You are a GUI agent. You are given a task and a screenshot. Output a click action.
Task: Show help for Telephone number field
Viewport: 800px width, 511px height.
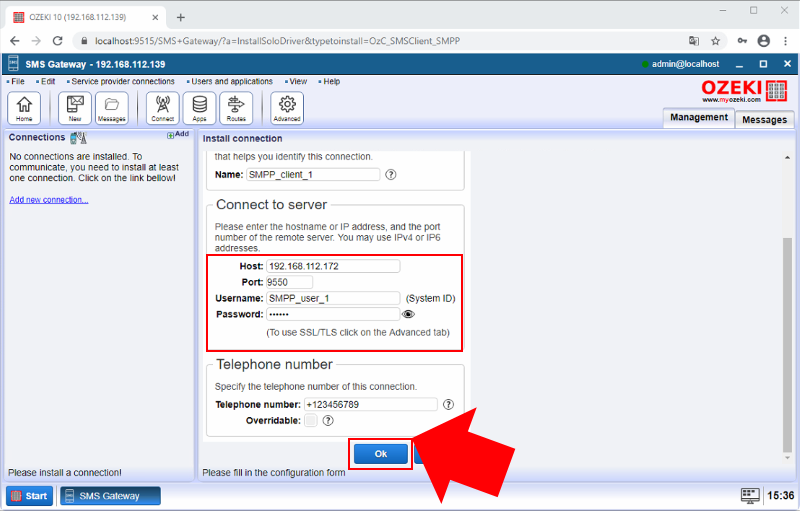point(448,404)
